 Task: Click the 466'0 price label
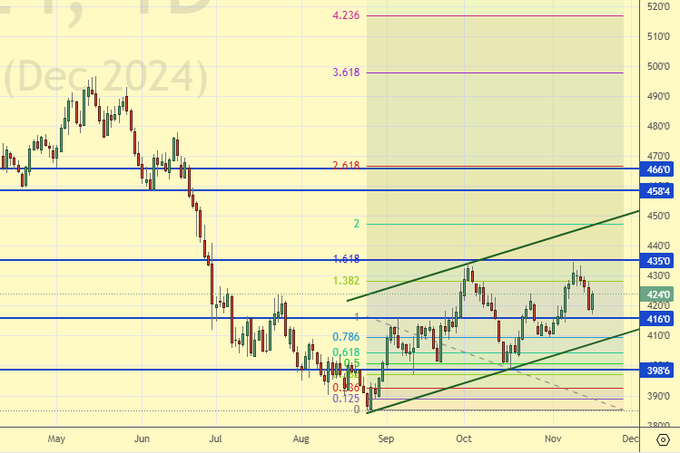point(659,171)
